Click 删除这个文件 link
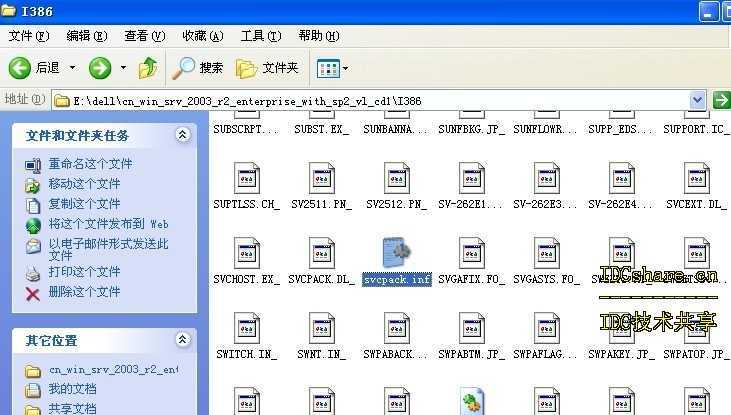Screen dimensions: 731x415 (x=84, y=292)
